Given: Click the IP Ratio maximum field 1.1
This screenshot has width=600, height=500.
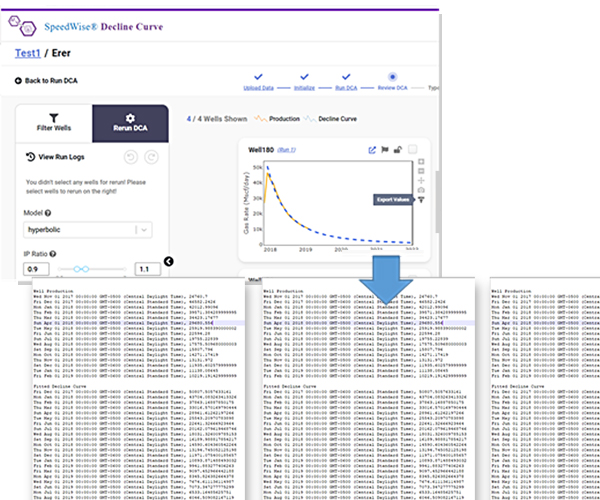Looking at the screenshot, I should [148, 269].
